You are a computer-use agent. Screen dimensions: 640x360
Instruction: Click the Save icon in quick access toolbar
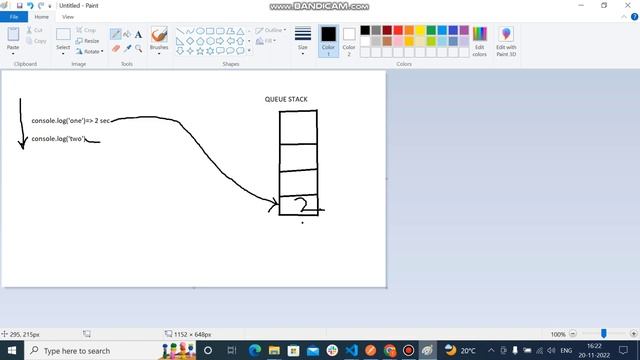tap(19, 6)
